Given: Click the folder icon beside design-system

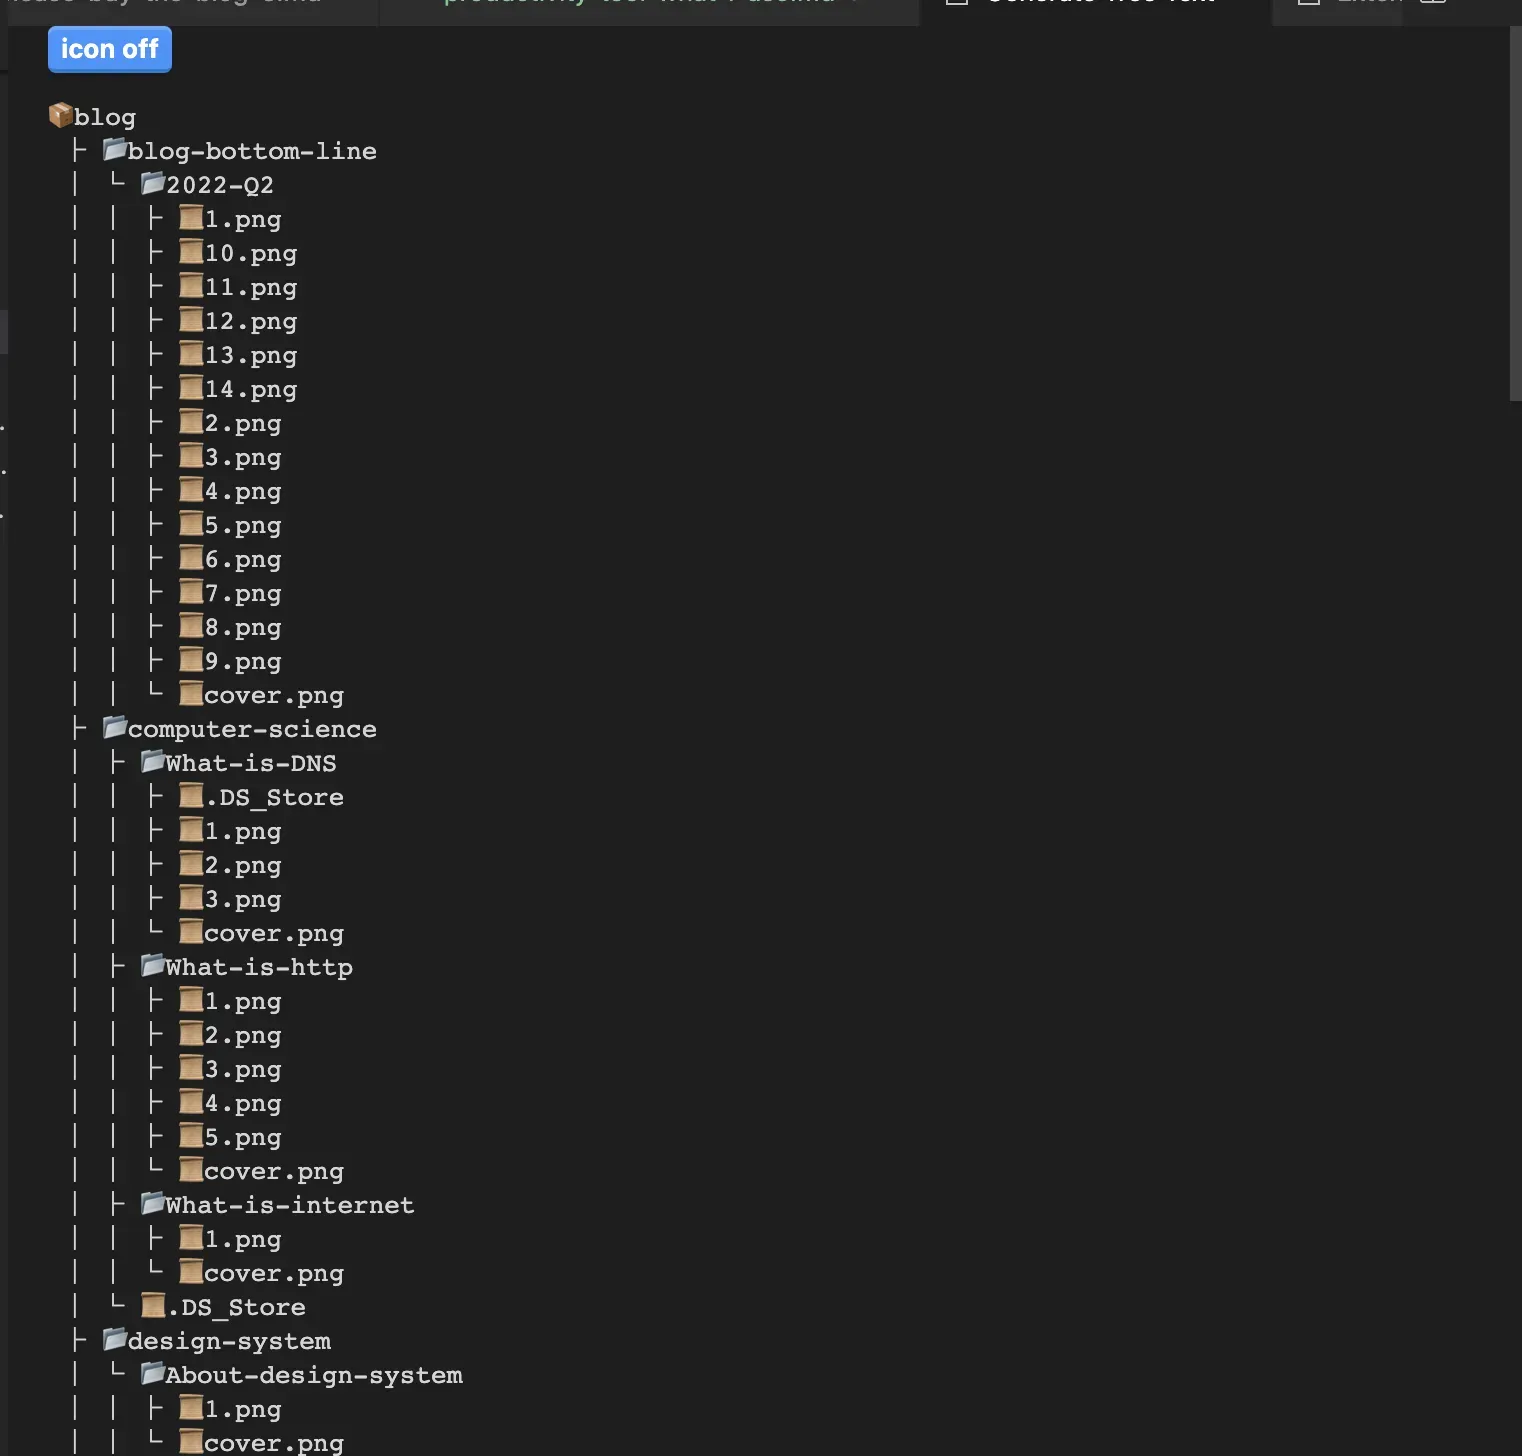Looking at the screenshot, I should [113, 1340].
